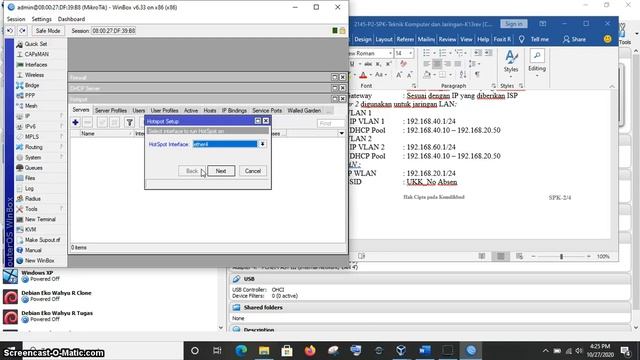
Task: Open New WinBox entry
Action: click(x=40, y=260)
